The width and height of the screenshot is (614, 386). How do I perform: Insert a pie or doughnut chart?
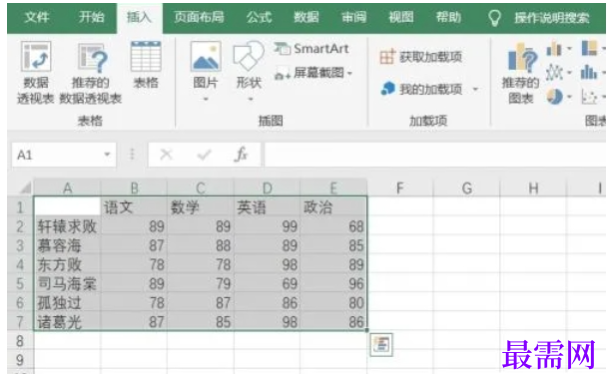(x=554, y=96)
